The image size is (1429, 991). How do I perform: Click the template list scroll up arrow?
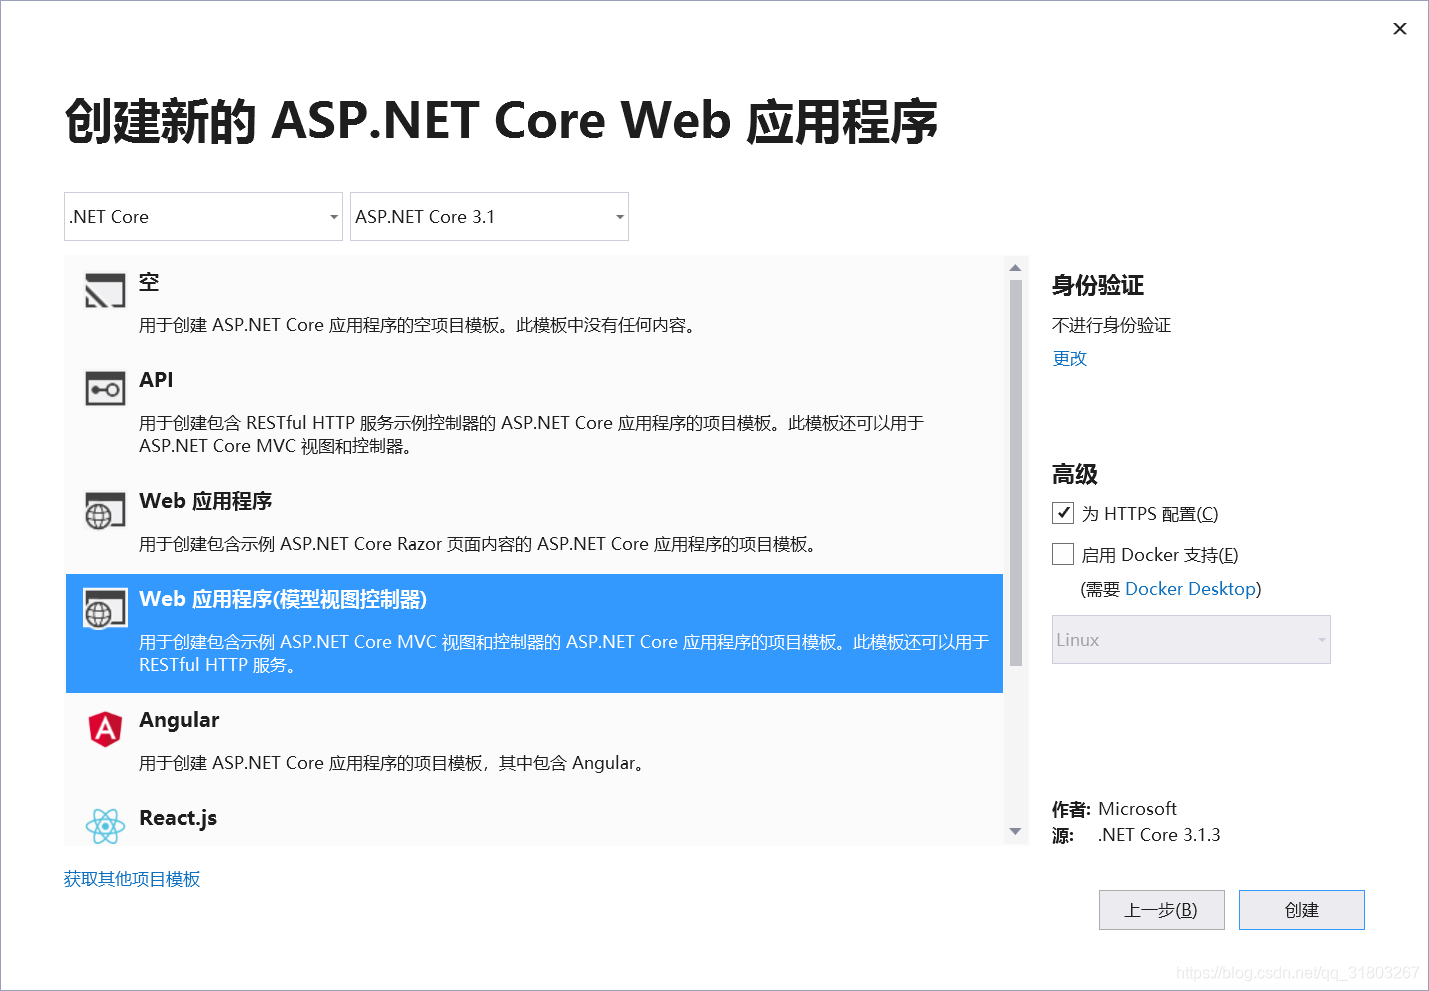click(x=1015, y=267)
